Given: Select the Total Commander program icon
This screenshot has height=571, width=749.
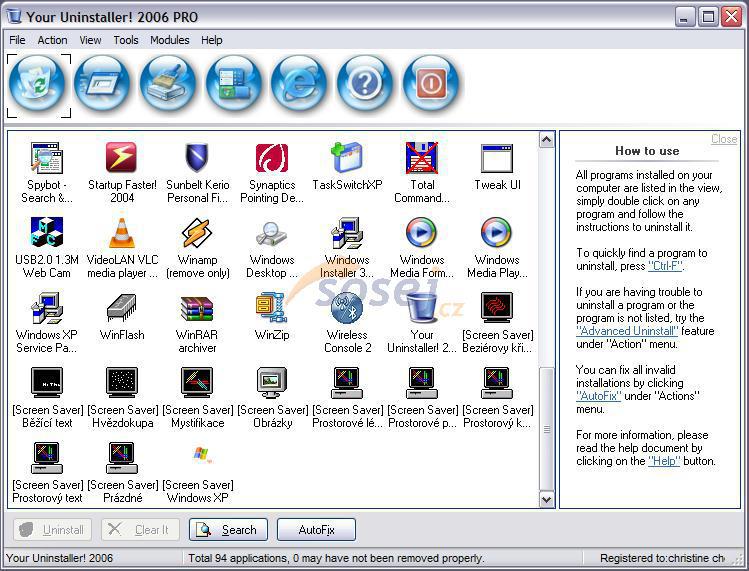Looking at the screenshot, I should click(x=422, y=158).
